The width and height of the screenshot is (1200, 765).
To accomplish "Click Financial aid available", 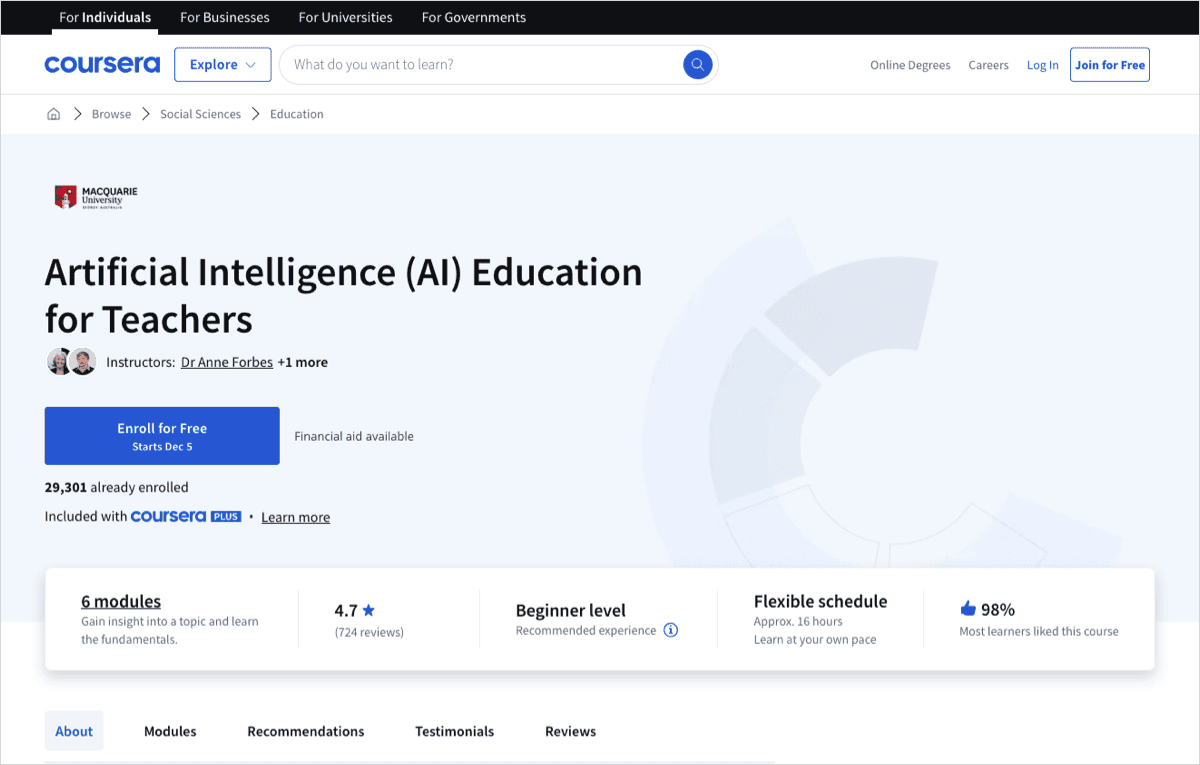I will (x=354, y=436).
